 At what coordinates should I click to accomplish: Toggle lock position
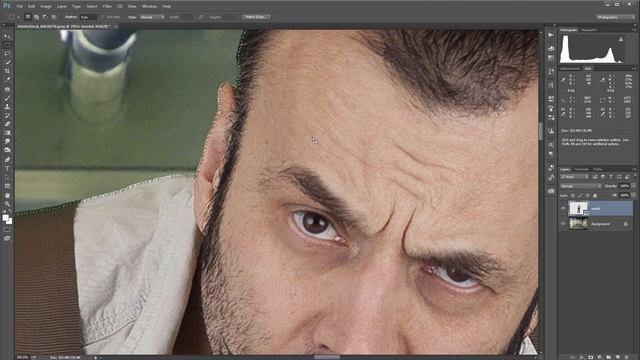[x=587, y=196]
